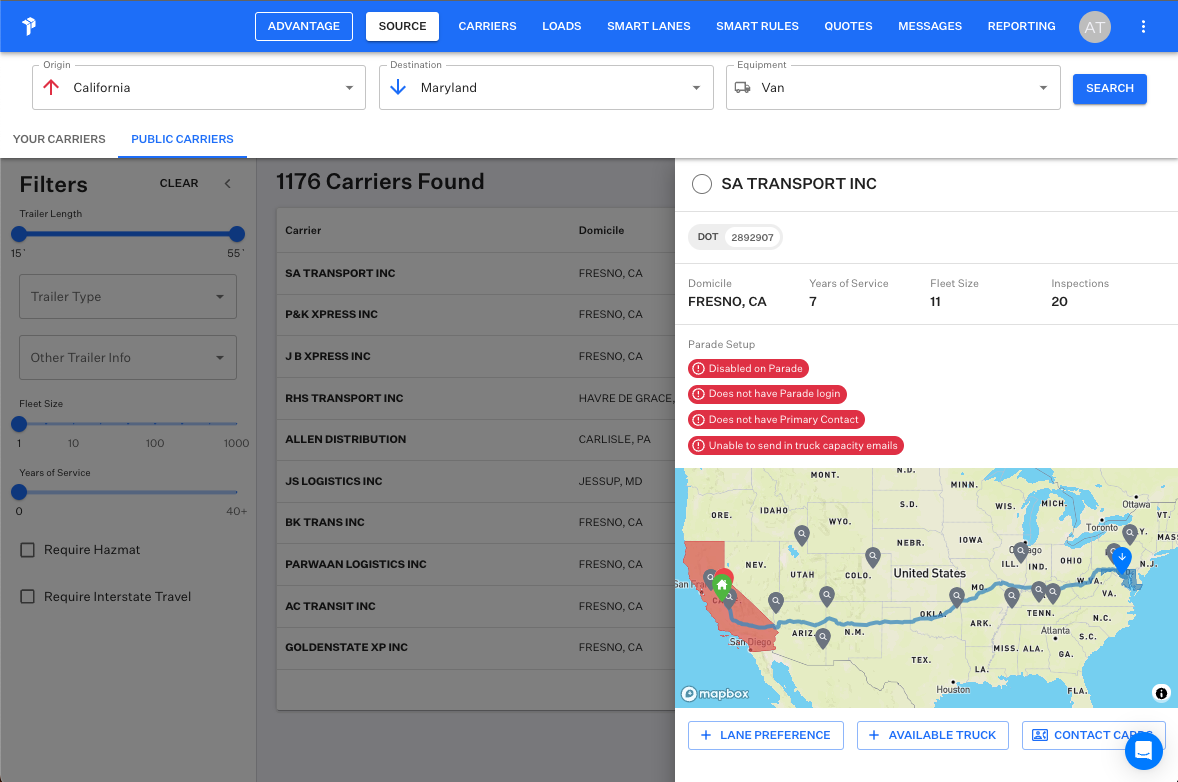Screen dimensions: 1178x782
Task: Click the blue destination pin on map
Action: coord(1122,558)
